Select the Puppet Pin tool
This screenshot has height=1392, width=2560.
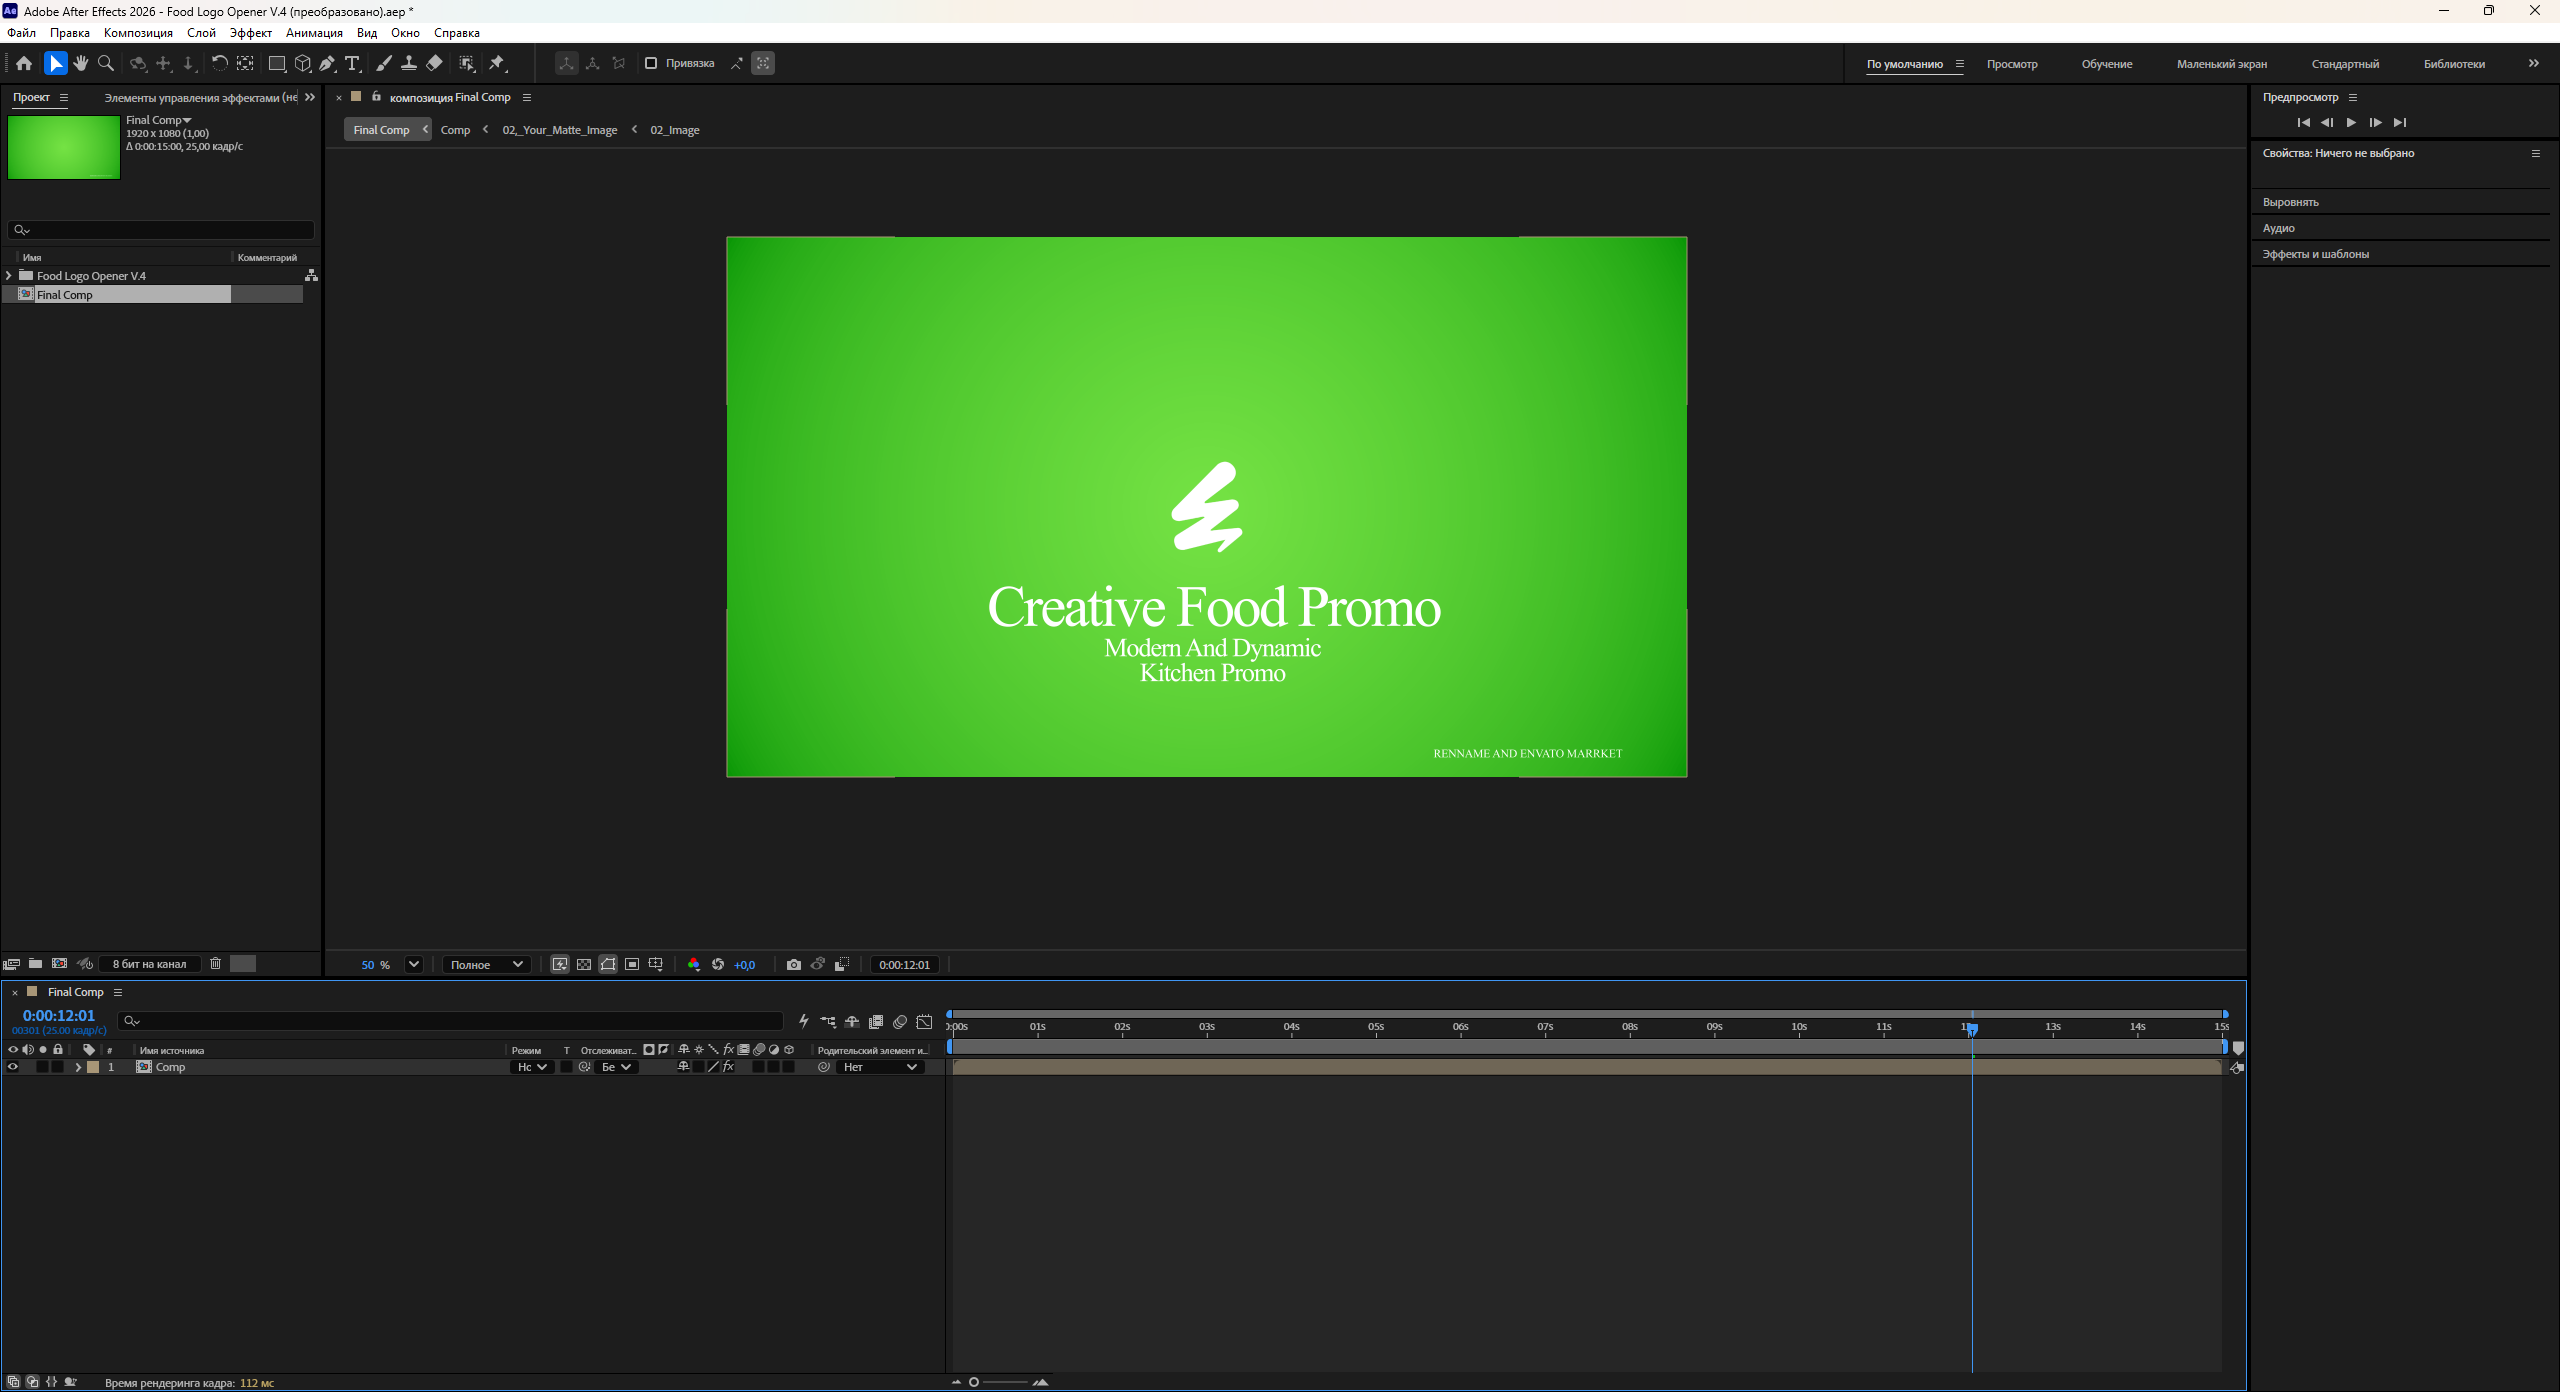(497, 63)
